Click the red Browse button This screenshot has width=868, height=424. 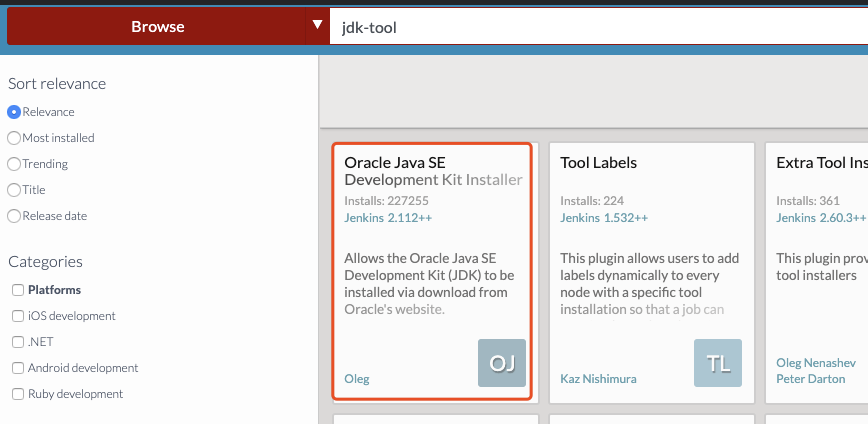pos(157,26)
